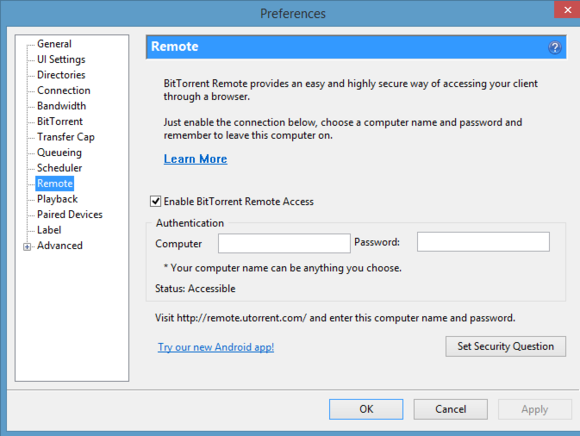580x436 pixels.
Task: Click the Apply button
Action: [x=535, y=409]
